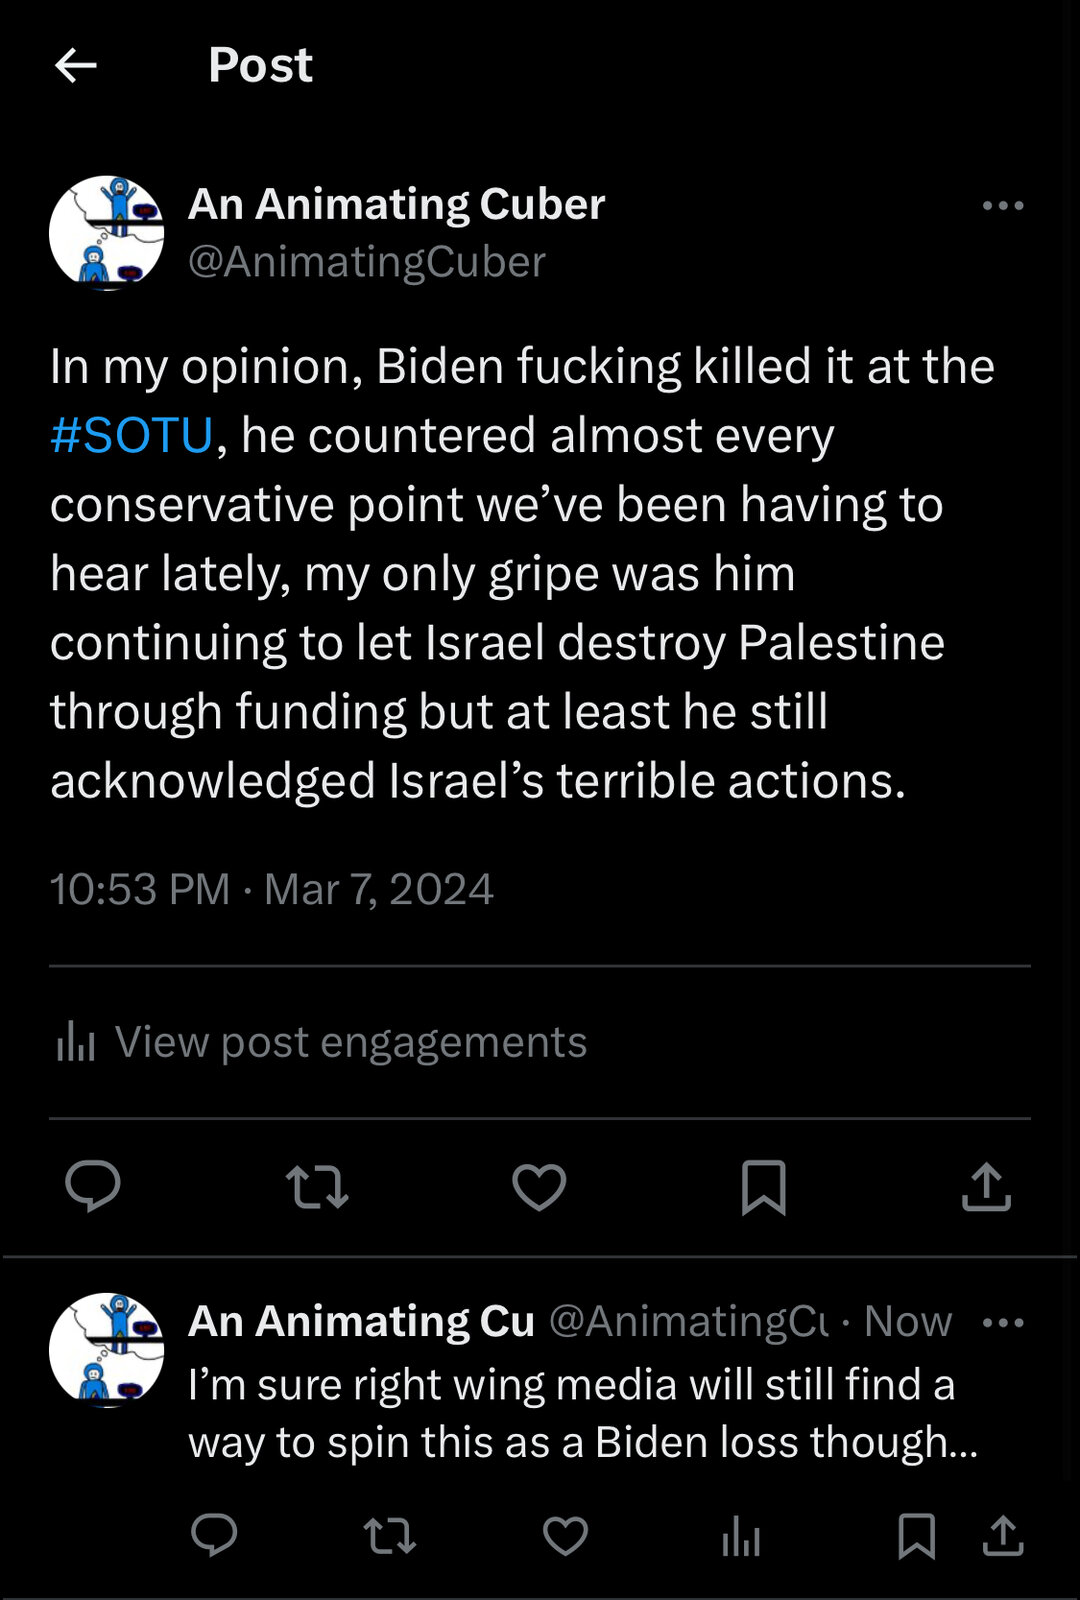1080x1600 pixels.
Task: Repost the main SOTU post
Action: click(x=317, y=1187)
